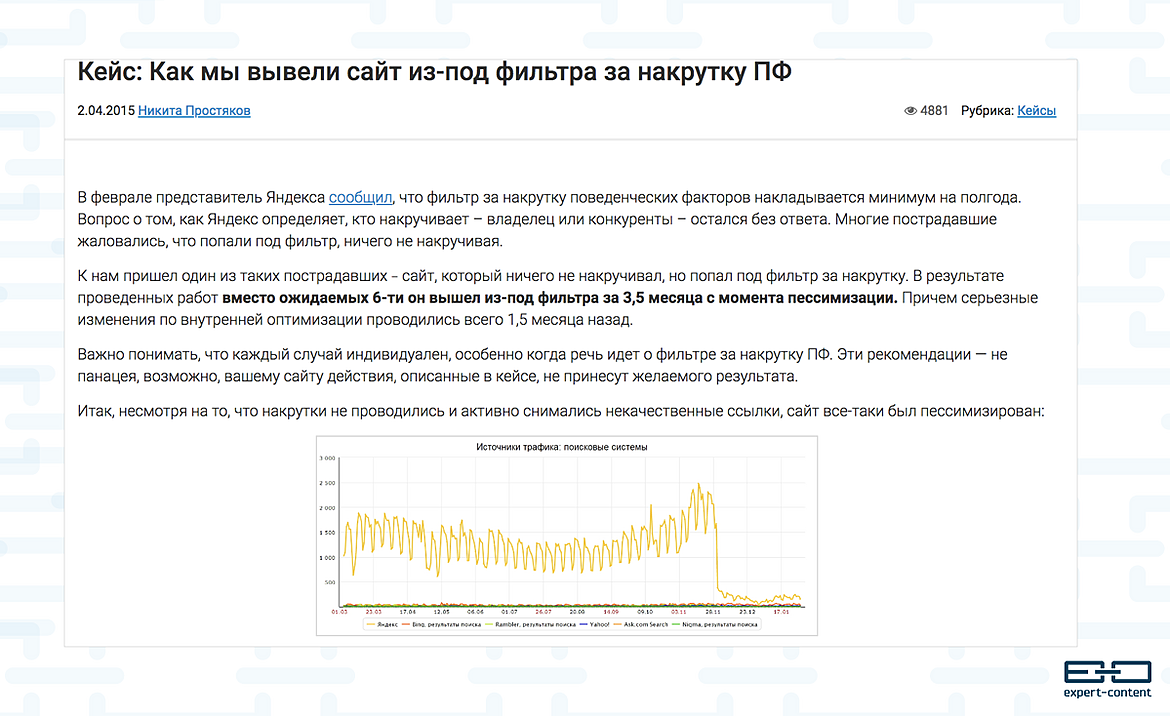Click the expert-content logo icon
The width and height of the screenshot is (1170, 716).
[x=1106, y=672]
